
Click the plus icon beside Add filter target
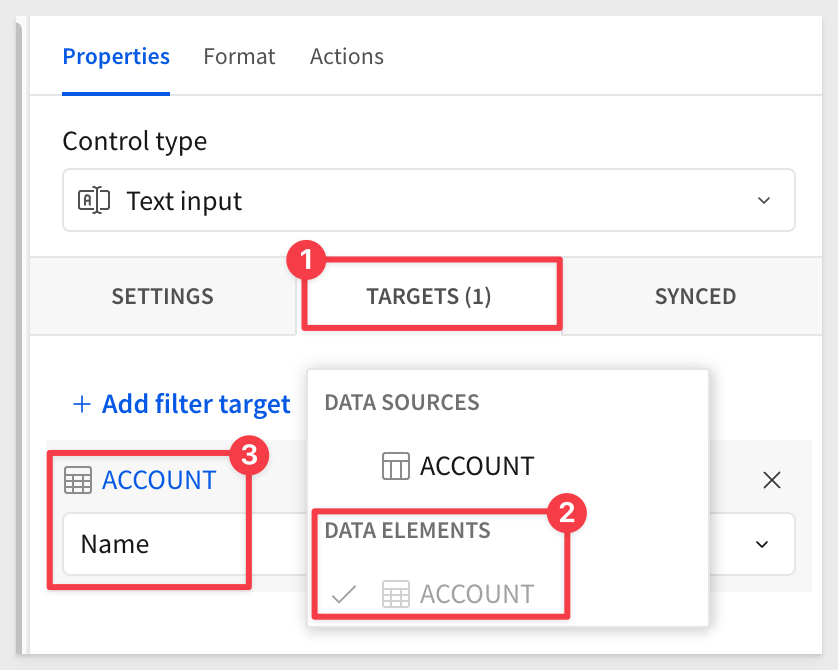82,404
